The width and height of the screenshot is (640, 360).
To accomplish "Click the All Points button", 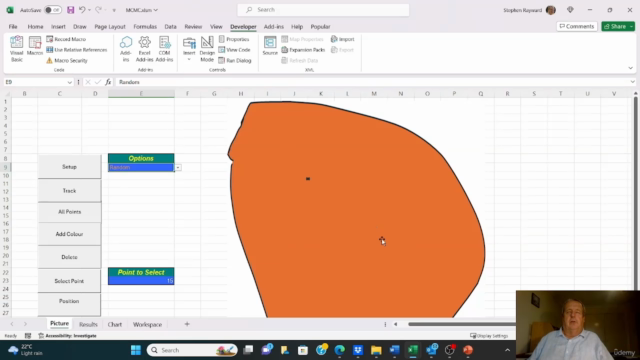I will click(x=69, y=212).
